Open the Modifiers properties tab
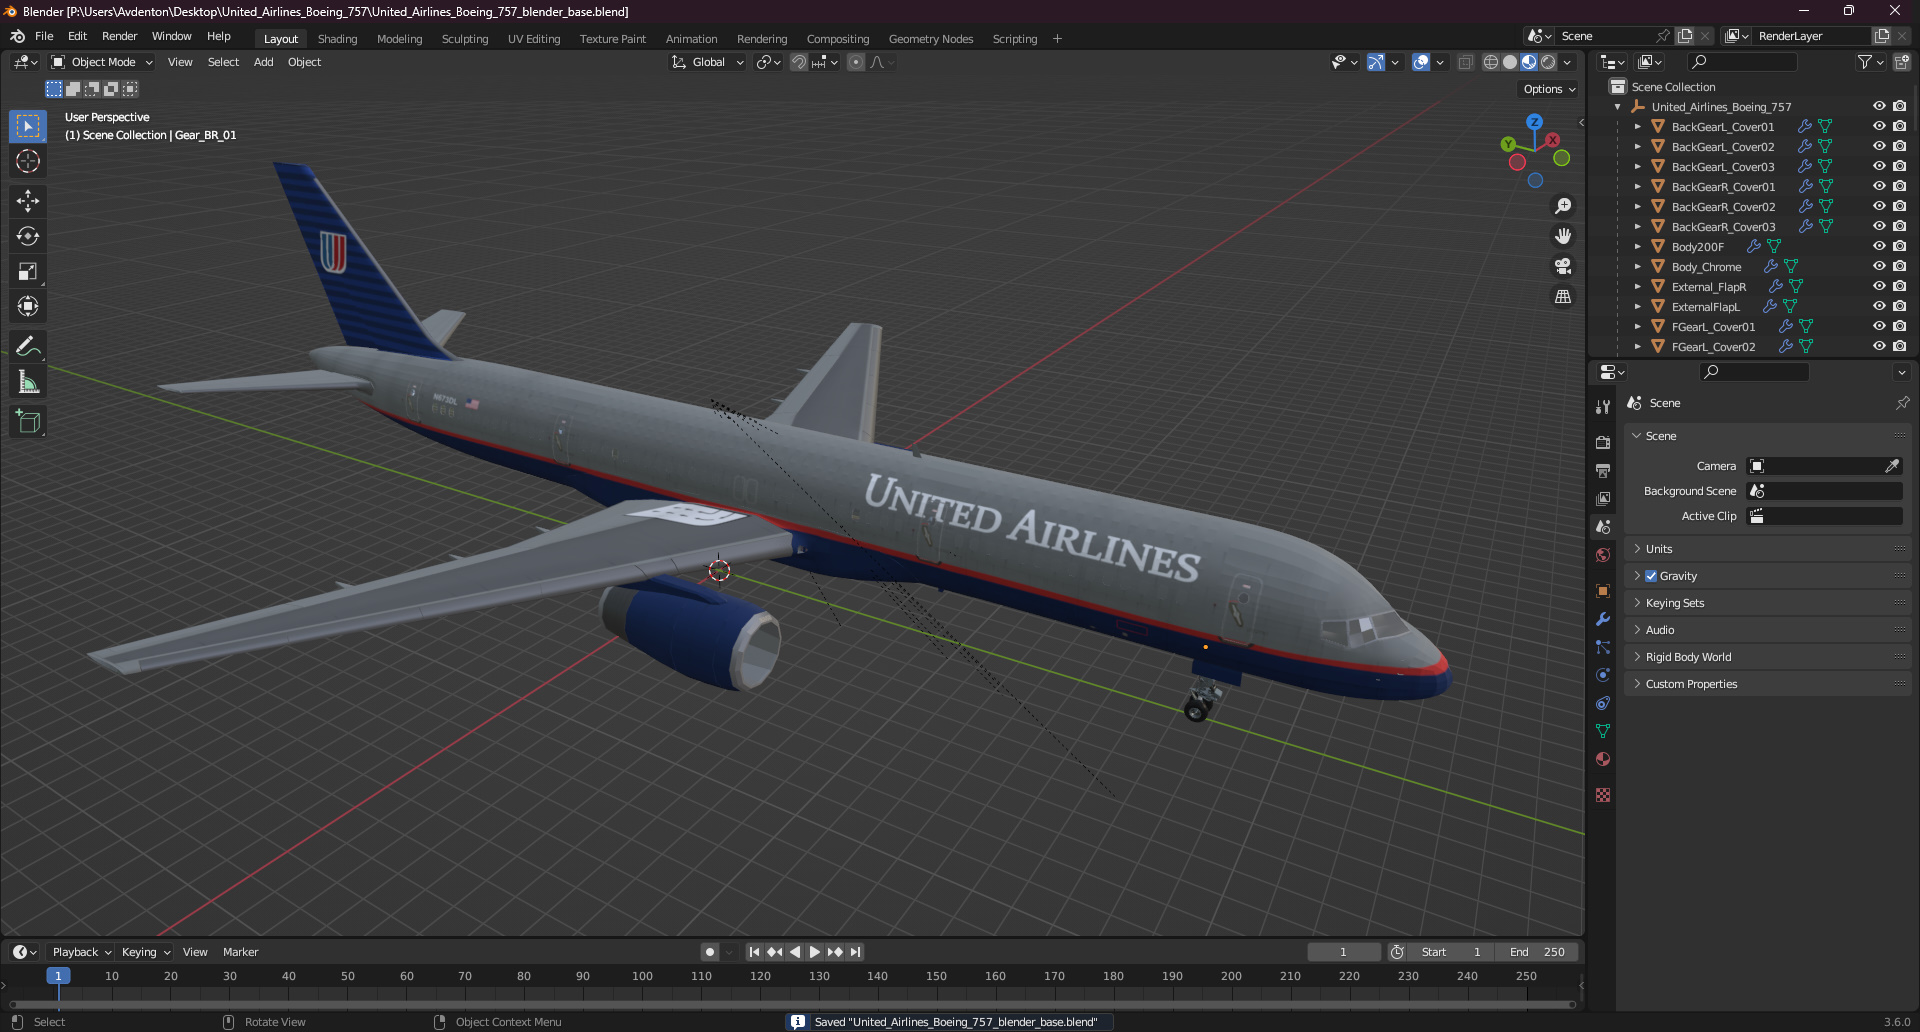Screen dimensions: 1920x1032 click(x=1603, y=619)
